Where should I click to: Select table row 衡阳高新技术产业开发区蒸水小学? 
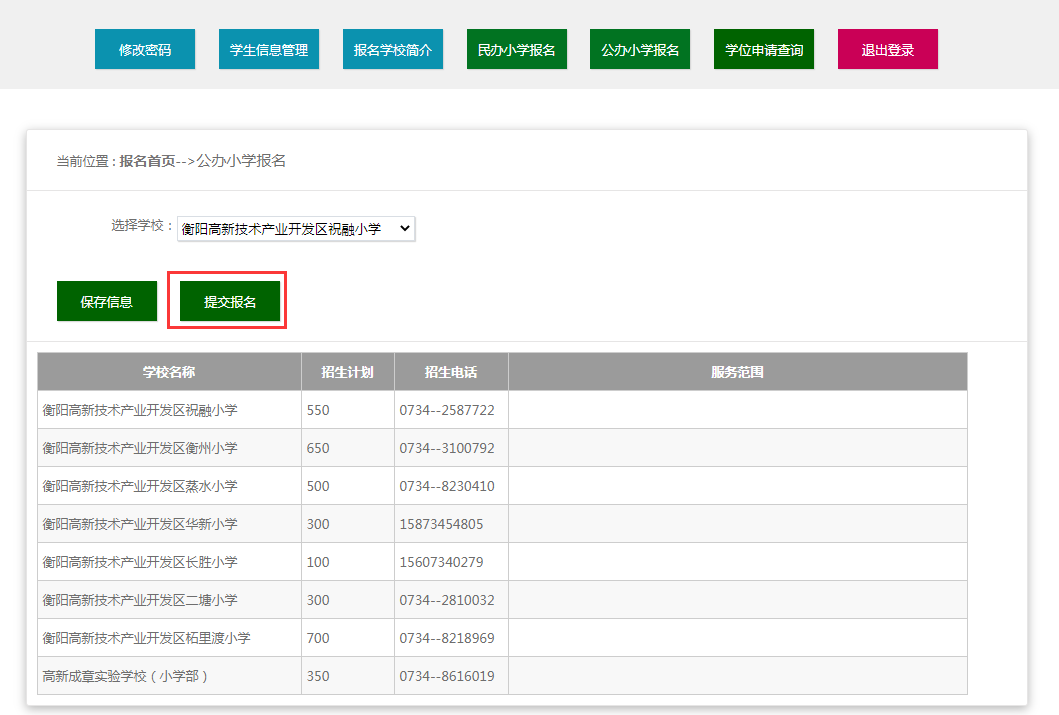[502, 486]
